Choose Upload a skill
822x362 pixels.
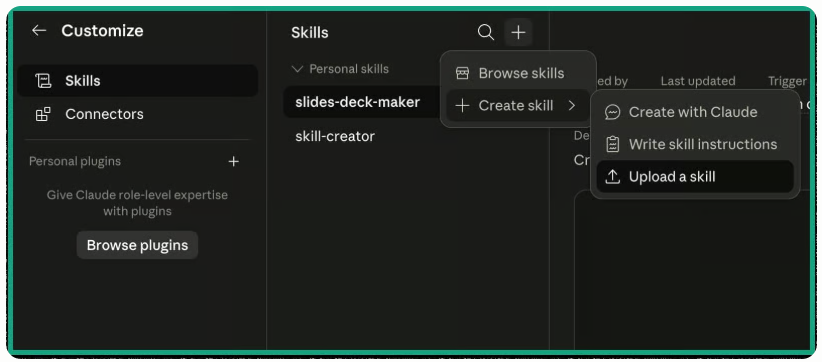pos(695,177)
